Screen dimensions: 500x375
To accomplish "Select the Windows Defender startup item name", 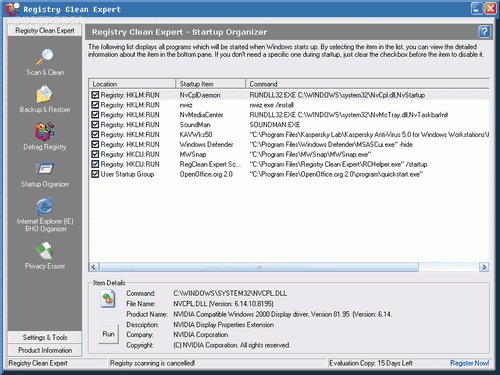I will pos(206,144).
